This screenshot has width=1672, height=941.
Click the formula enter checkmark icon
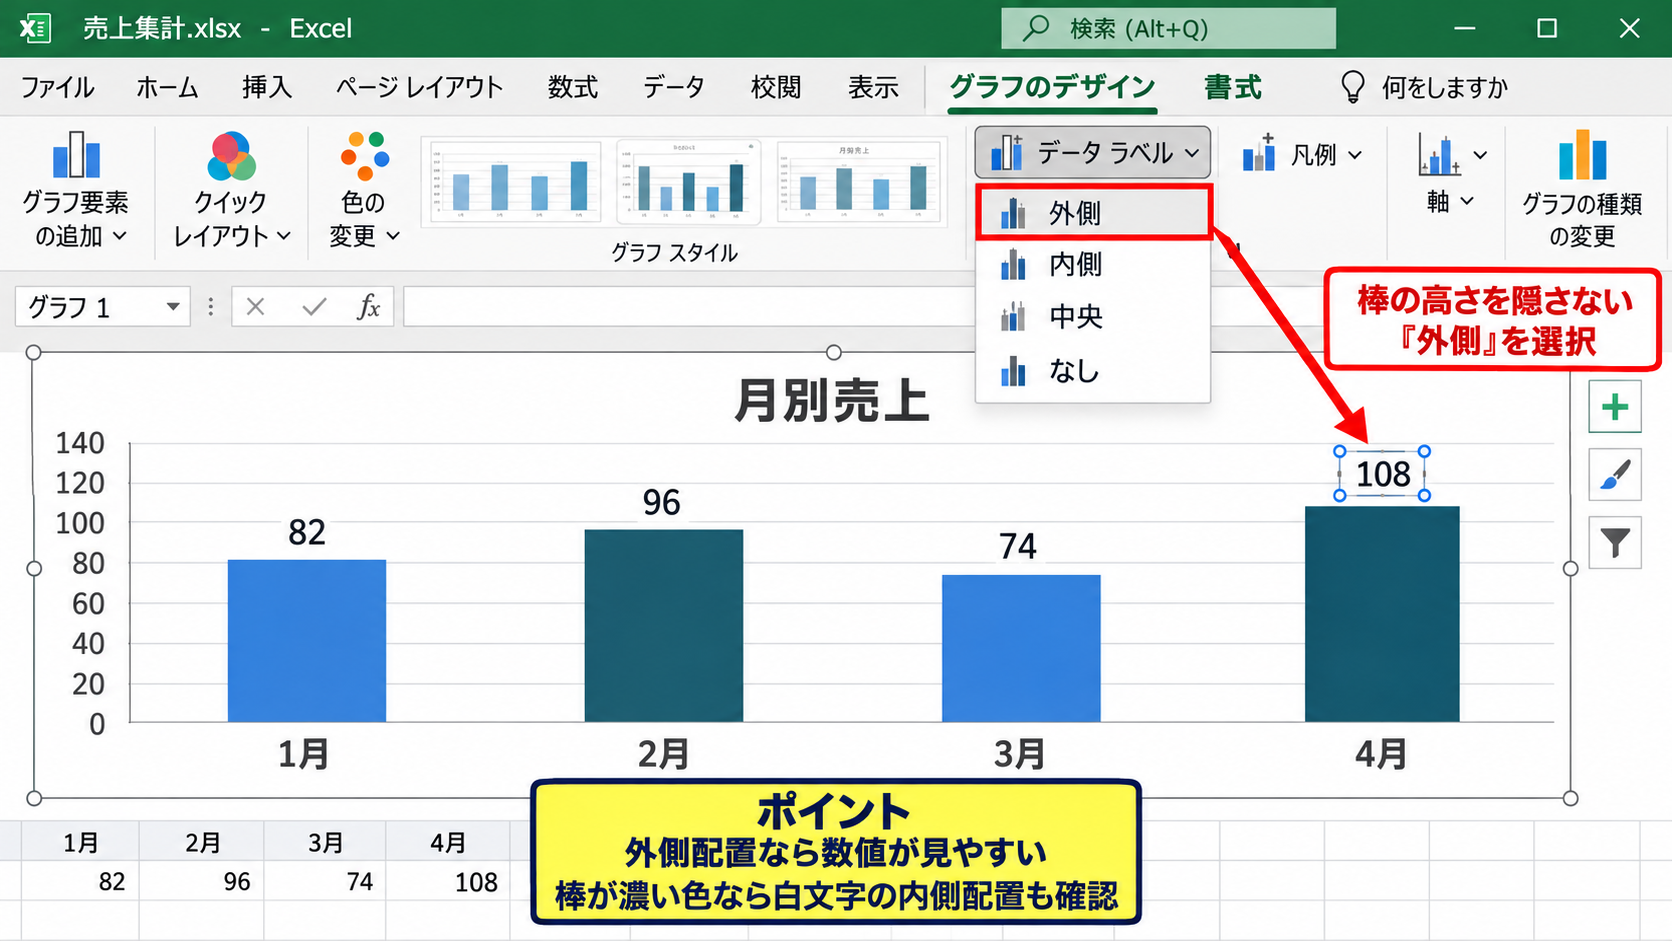314,307
